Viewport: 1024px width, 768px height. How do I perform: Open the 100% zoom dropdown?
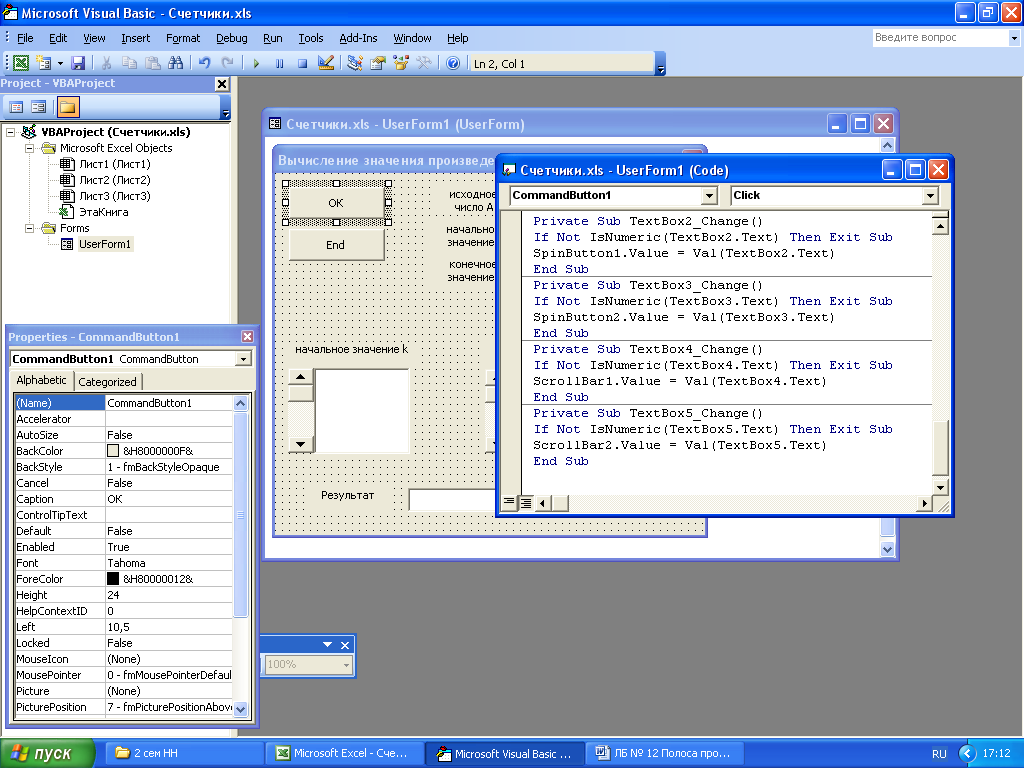click(346, 665)
